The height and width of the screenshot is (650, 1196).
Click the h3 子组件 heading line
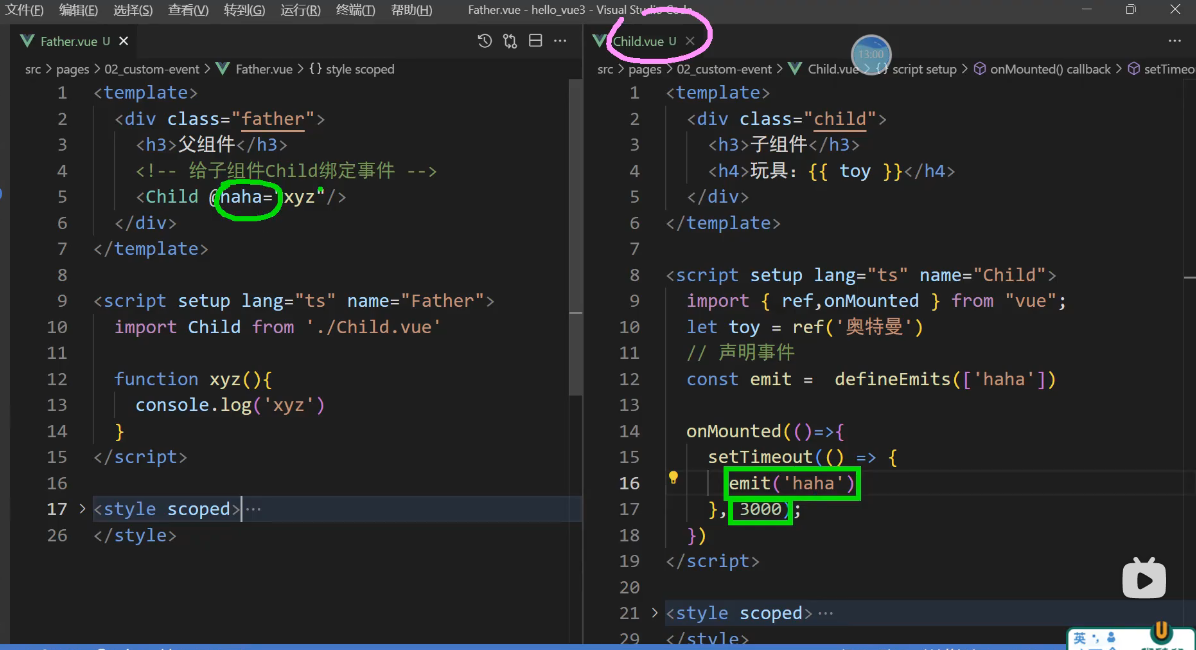[783, 145]
